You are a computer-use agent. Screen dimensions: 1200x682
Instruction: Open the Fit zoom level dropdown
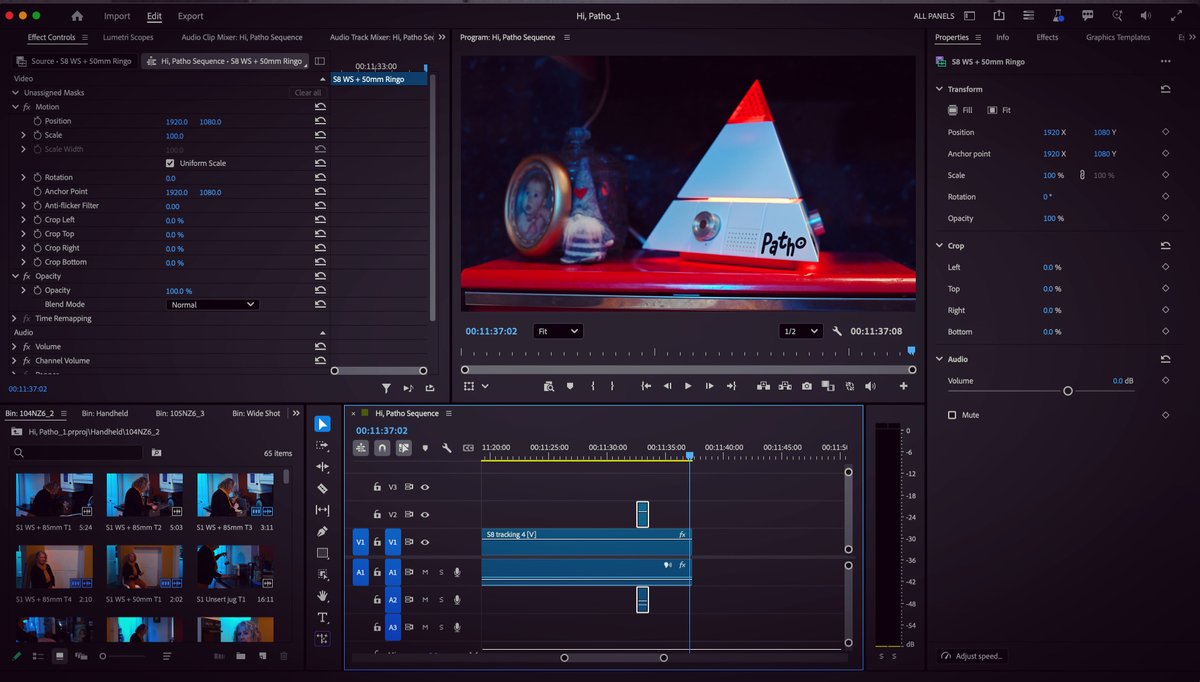coord(558,331)
